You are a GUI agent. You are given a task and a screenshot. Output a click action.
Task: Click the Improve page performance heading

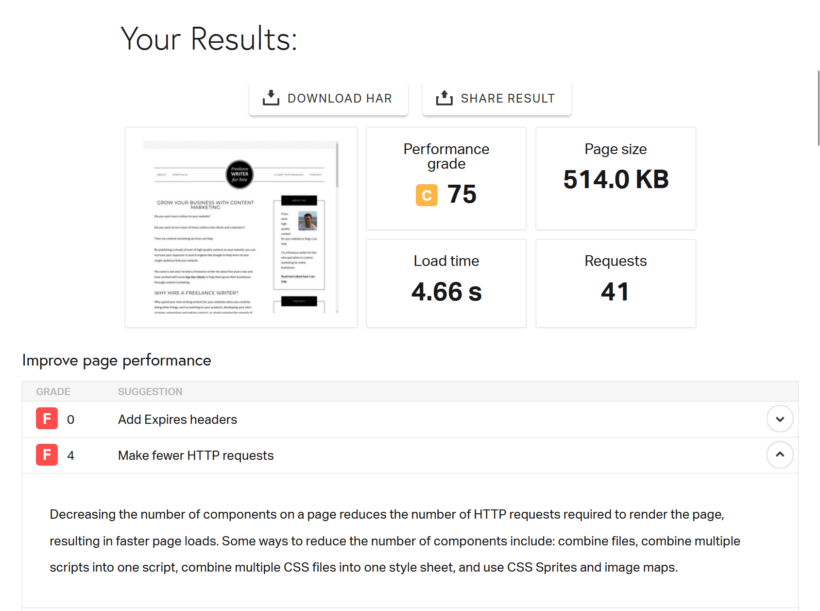[115, 360]
